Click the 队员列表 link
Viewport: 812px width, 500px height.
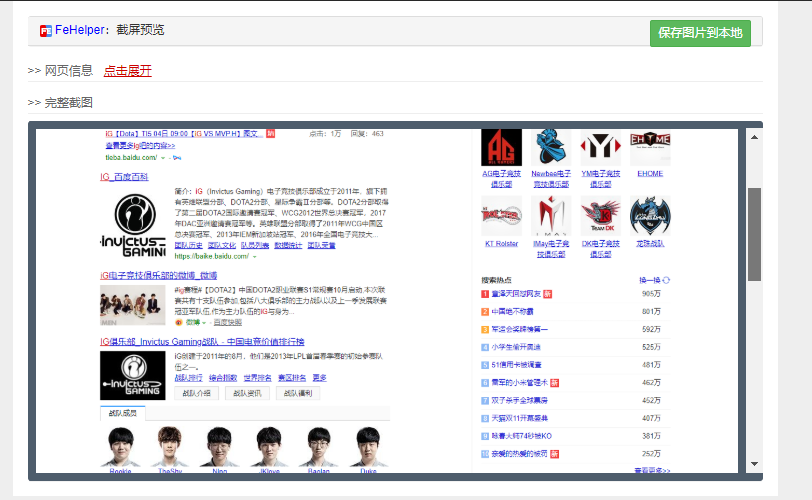click(x=255, y=245)
